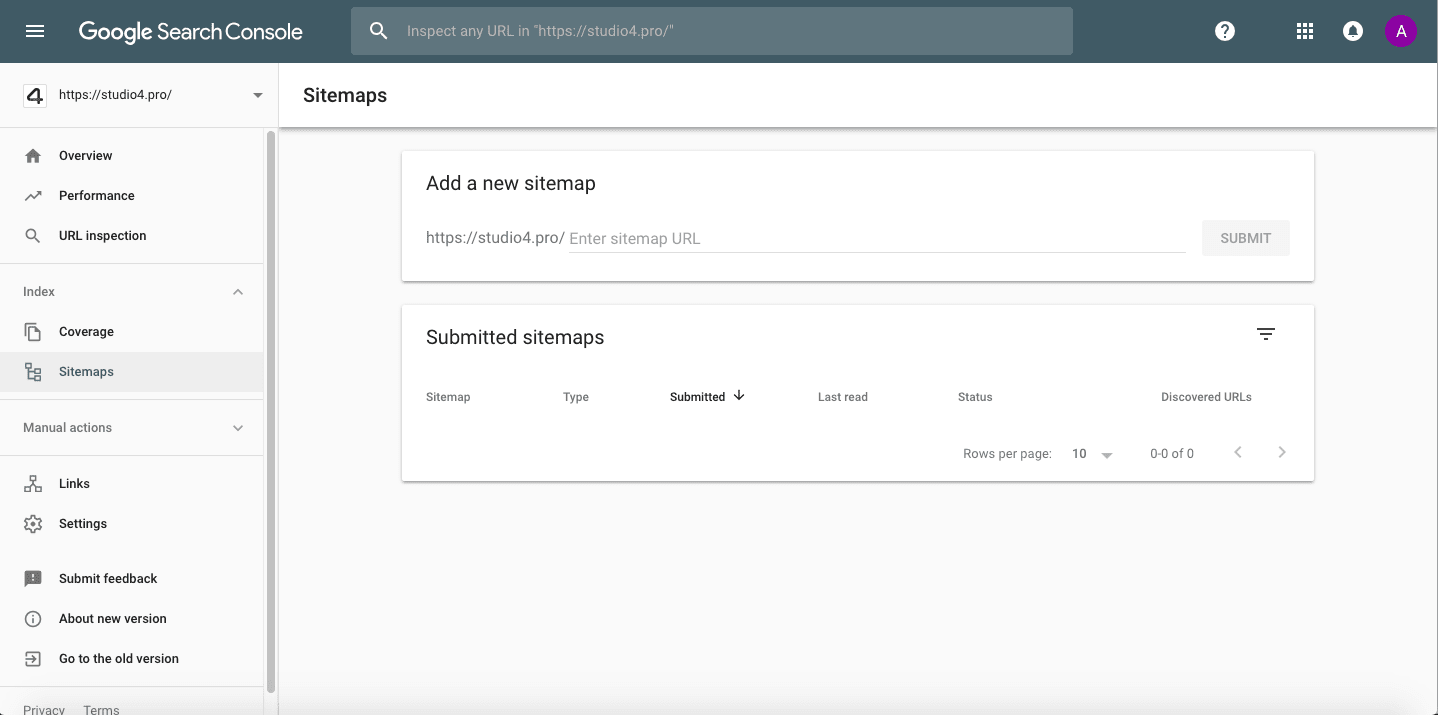Click the About new version info icon

click(x=33, y=619)
